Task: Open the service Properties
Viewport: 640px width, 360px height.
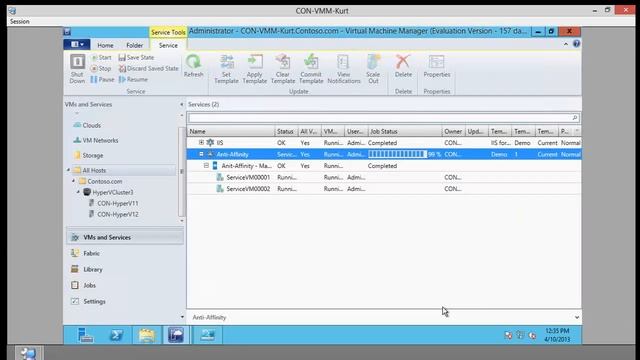Action: click(x=437, y=66)
